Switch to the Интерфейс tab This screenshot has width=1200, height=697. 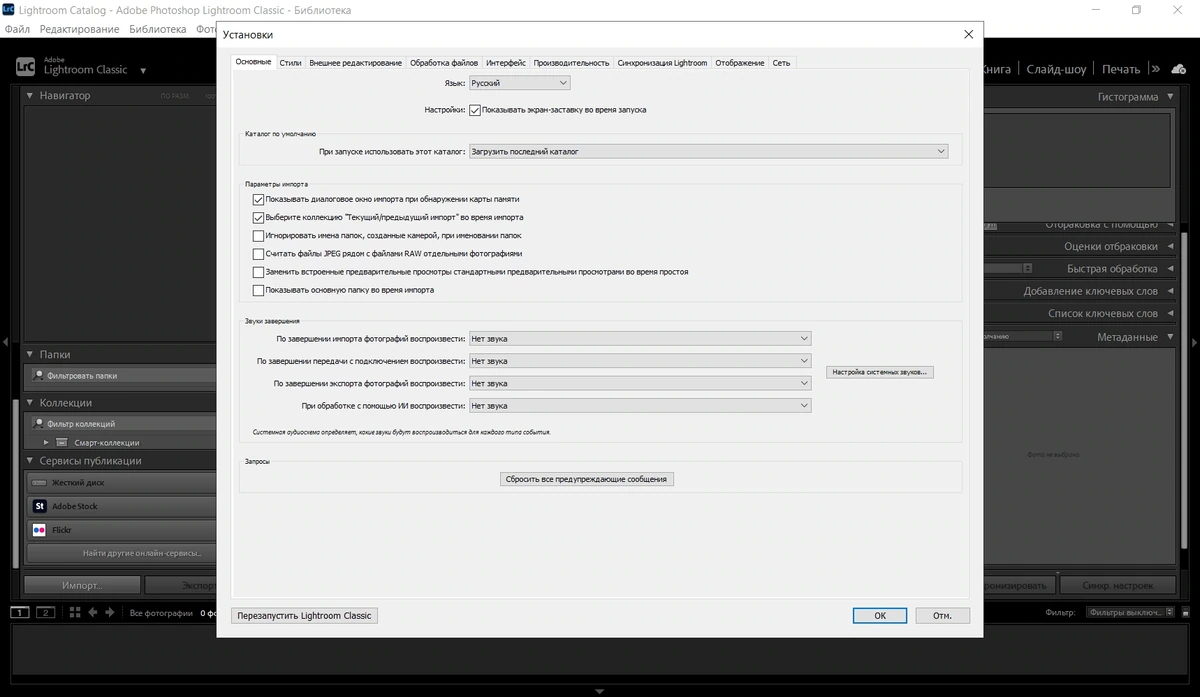tap(506, 62)
